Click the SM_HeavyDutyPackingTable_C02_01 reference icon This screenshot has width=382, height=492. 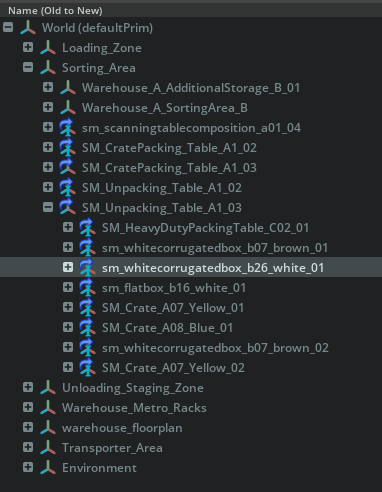pyautogui.click(x=88, y=228)
